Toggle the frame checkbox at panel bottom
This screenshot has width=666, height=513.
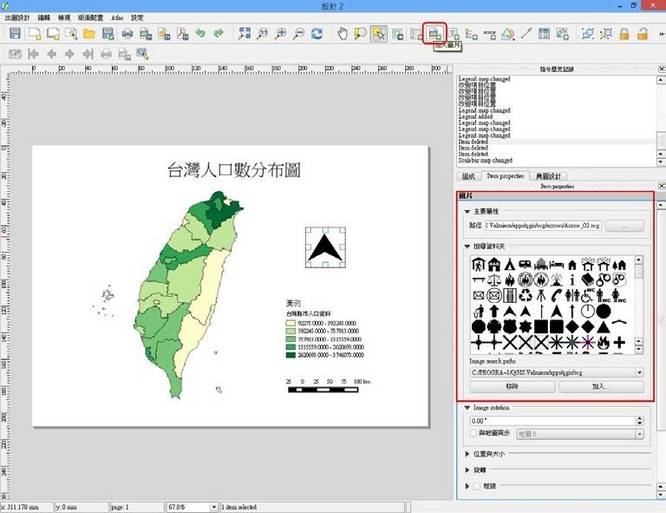477,486
